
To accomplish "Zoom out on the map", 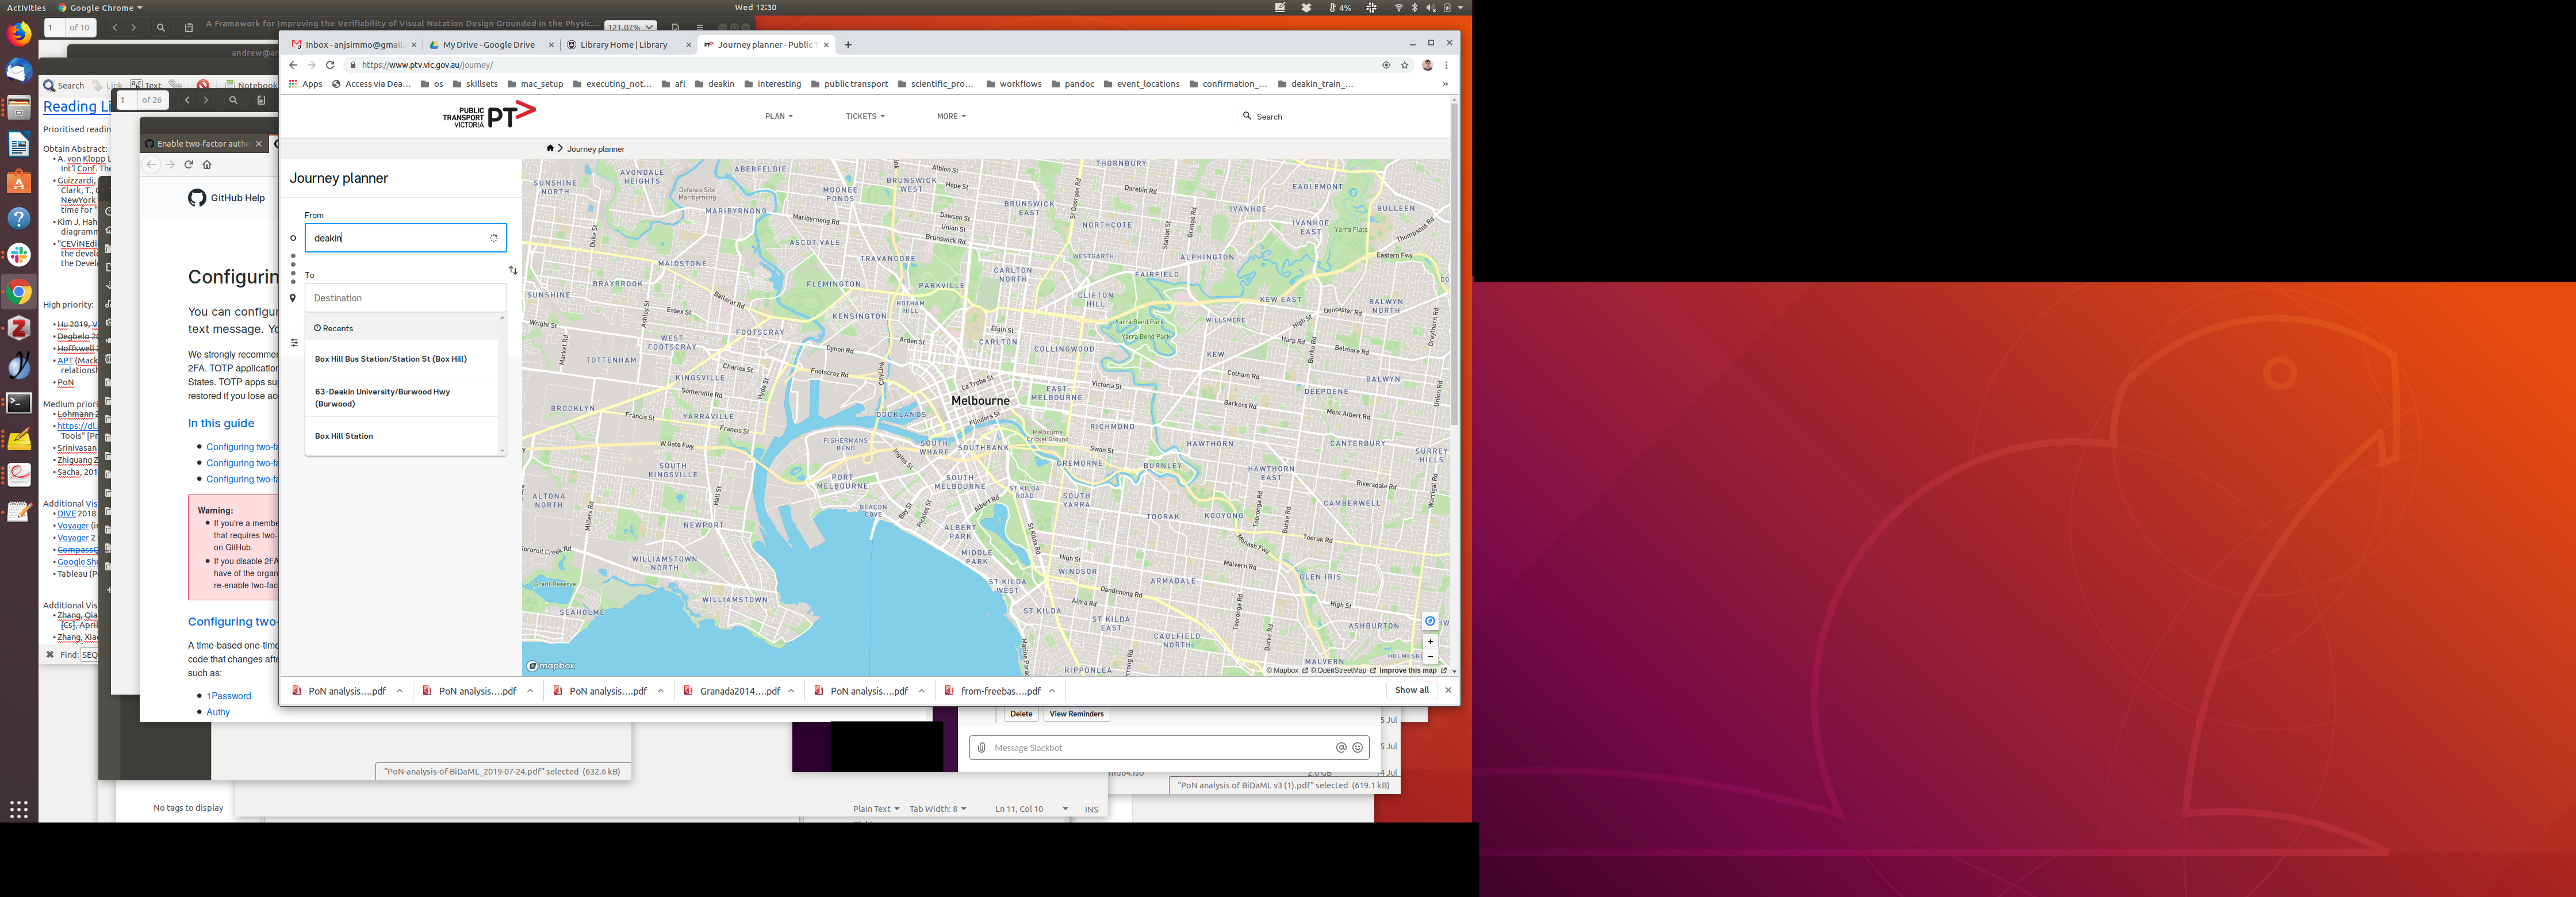I will click(1430, 657).
